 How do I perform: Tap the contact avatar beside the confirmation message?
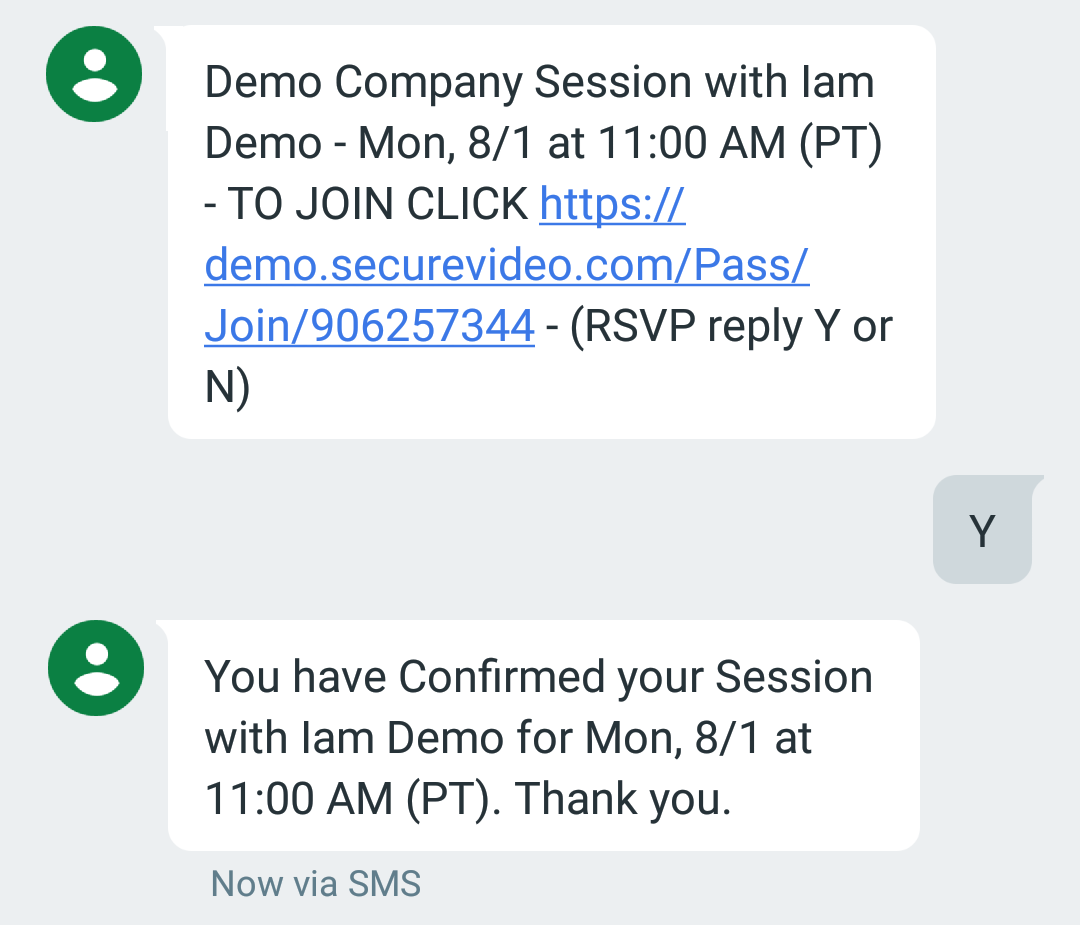[95, 667]
